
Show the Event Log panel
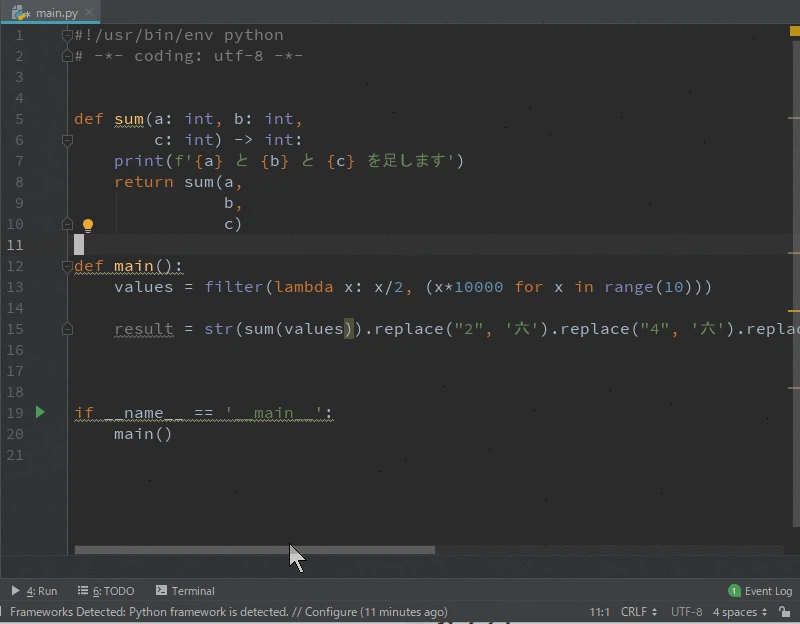click(x=760, y=591)
